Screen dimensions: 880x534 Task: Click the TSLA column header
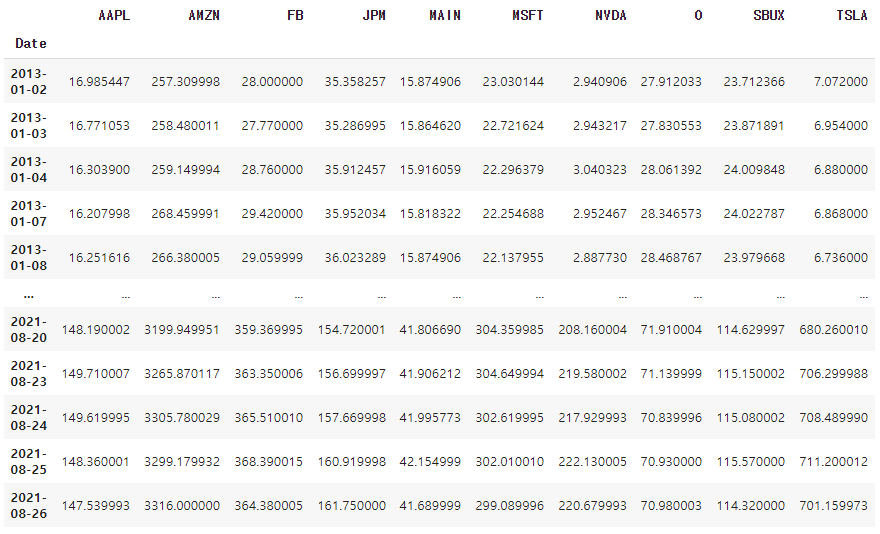click(852, 16)
